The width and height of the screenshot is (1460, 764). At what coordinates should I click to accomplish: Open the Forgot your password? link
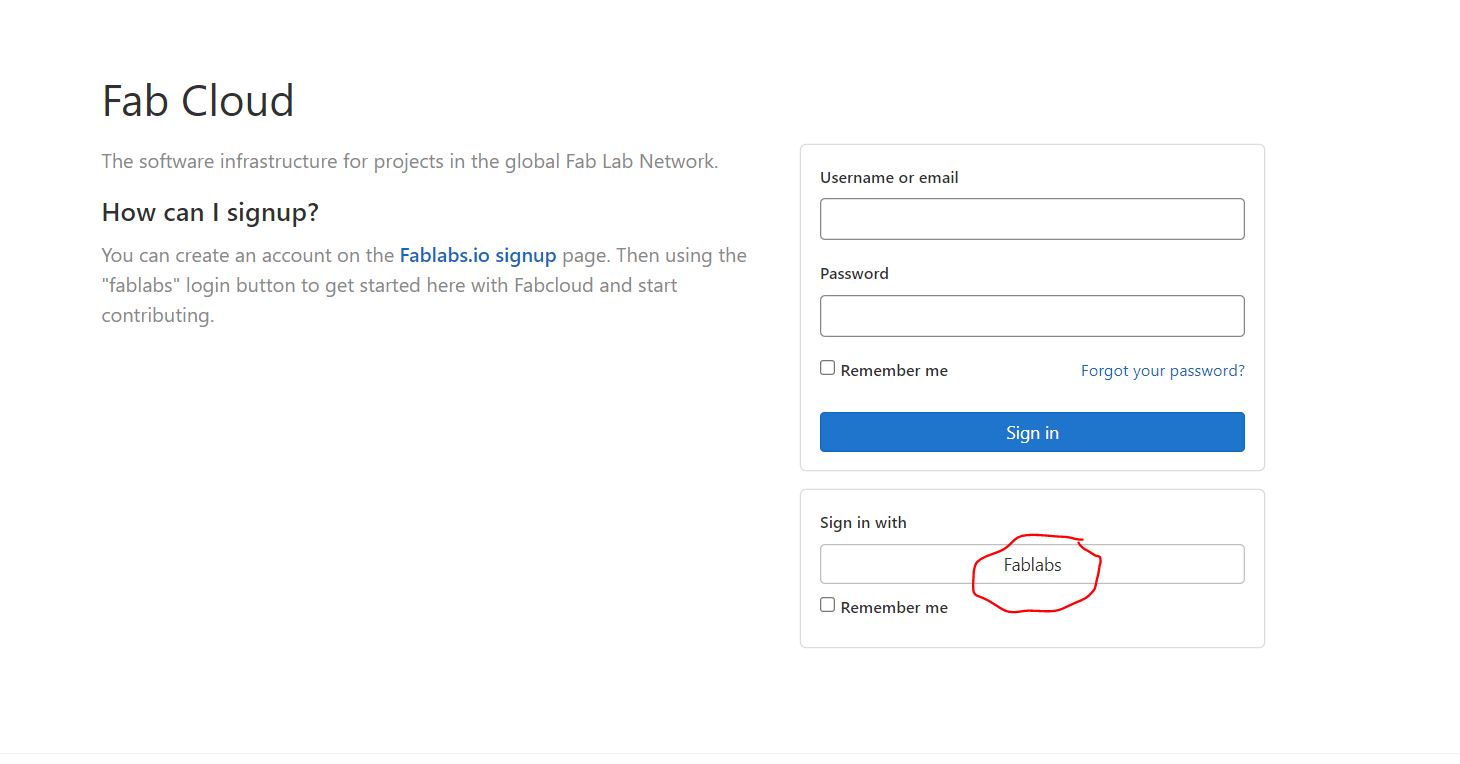coord(1163,370)
